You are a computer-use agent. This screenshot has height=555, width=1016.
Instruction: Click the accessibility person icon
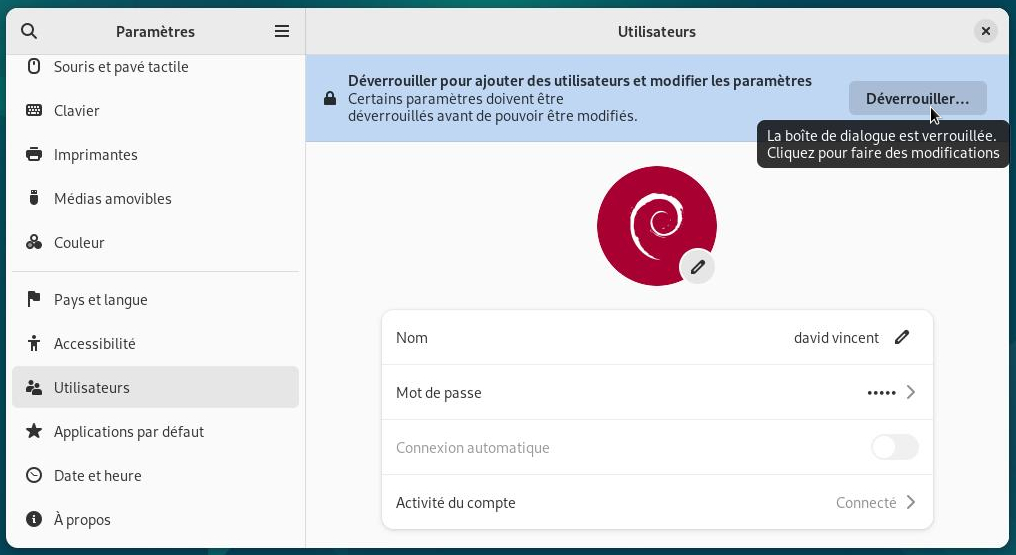(34, 343)
